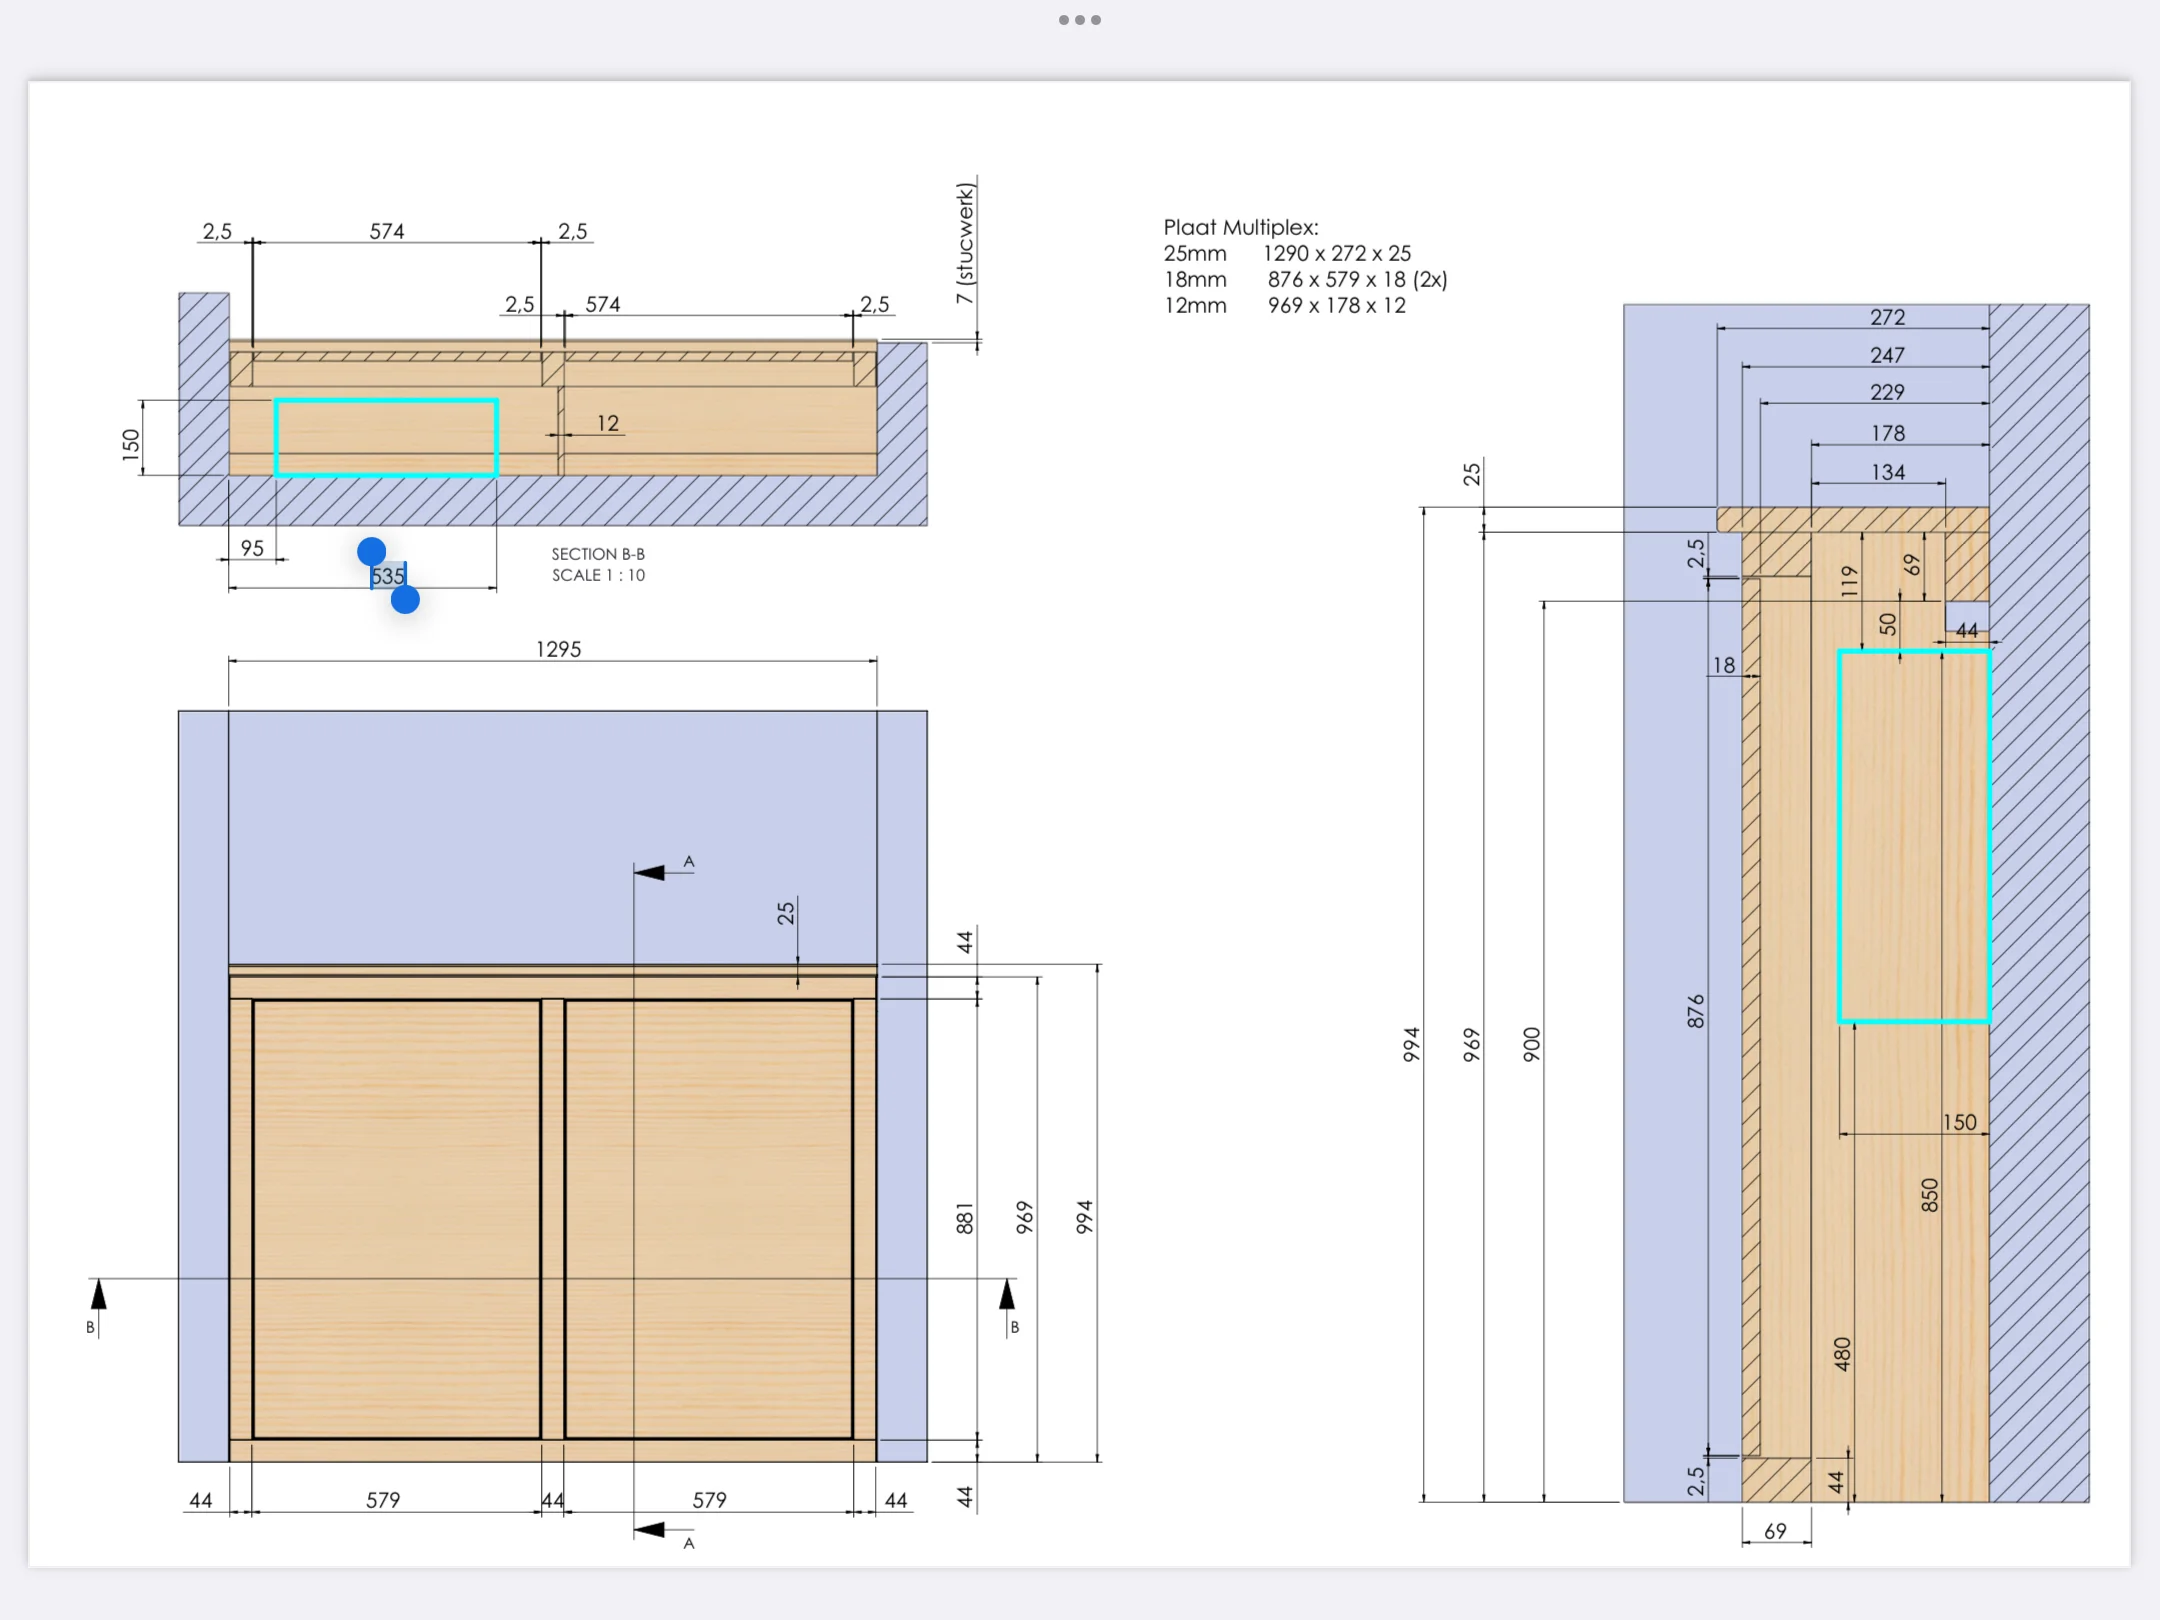Screen dimensions: 2160x1620
Task: Tap the vertical 876 dimension in side section
Action: (1695, 1011)
